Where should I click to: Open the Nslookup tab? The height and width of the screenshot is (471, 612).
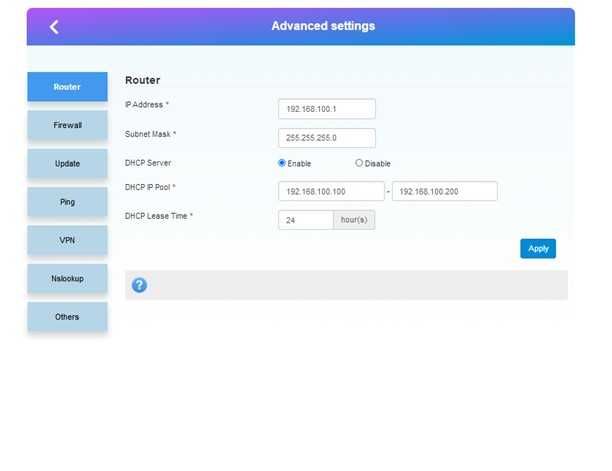[67, 279]
